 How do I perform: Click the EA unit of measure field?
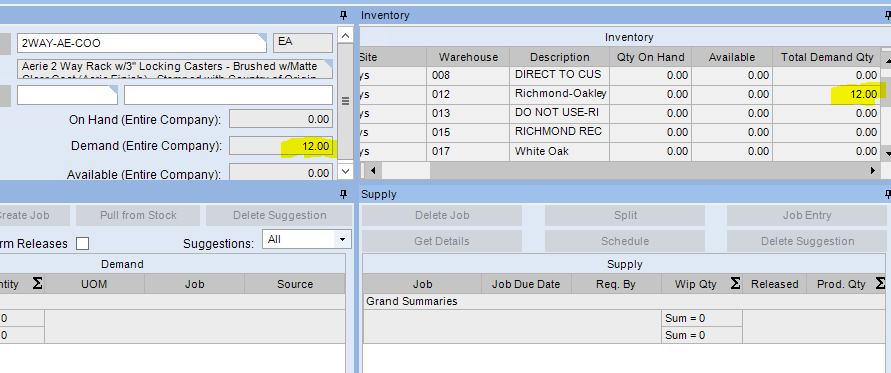click(x=303, y=43)
